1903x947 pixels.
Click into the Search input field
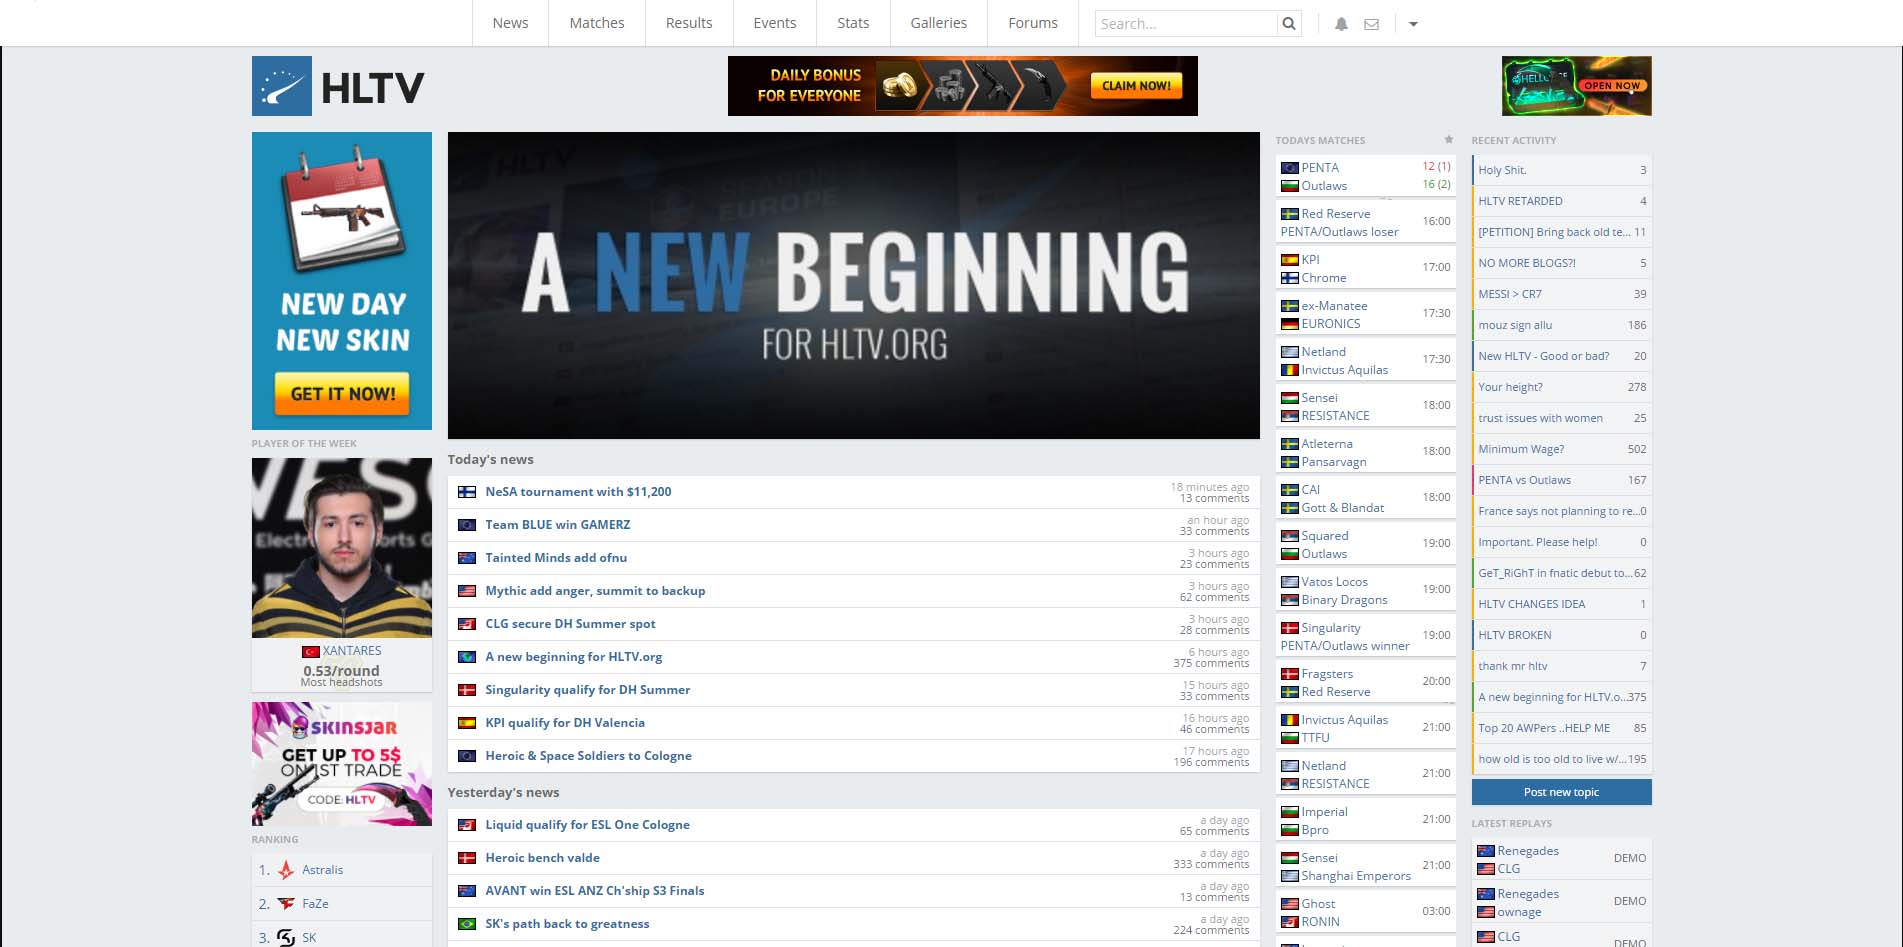tap(1180, 23)
